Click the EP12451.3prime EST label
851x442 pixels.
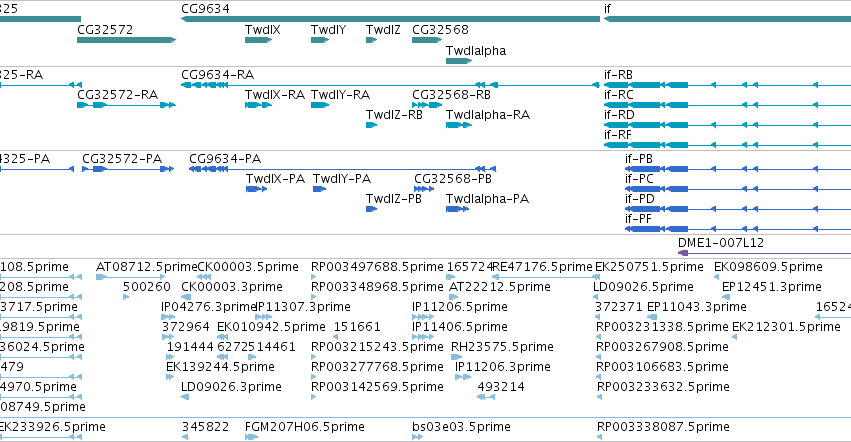772,287
